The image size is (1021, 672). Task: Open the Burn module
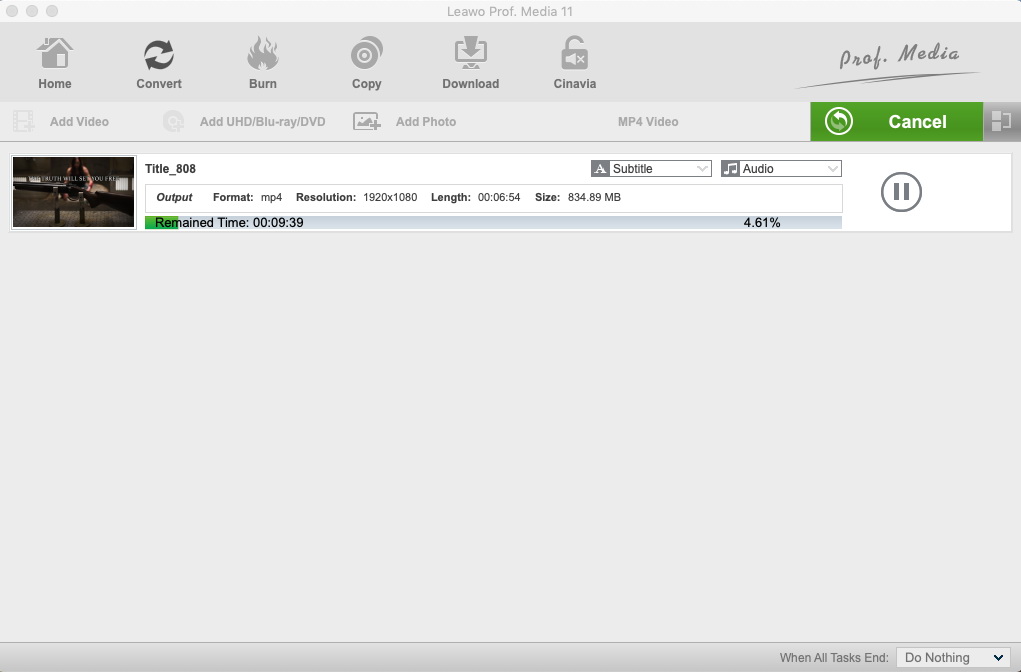[262, 63]
